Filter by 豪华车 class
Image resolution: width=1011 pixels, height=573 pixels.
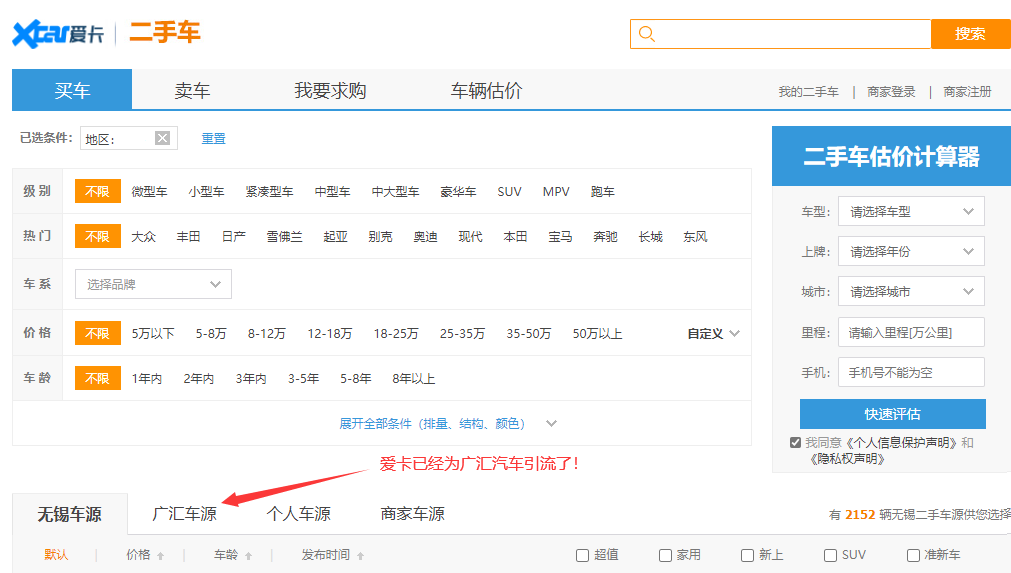pos(458,191)
